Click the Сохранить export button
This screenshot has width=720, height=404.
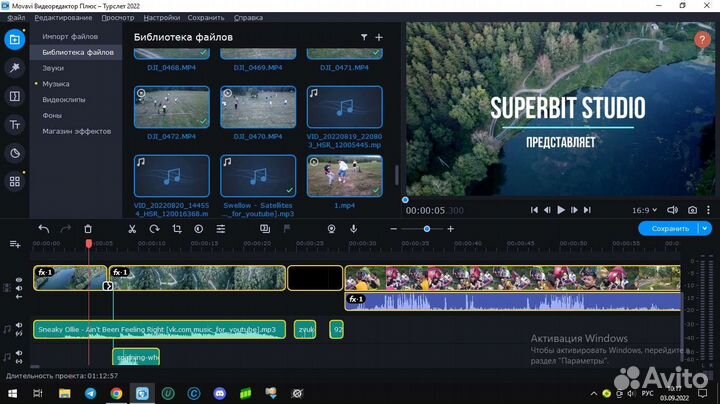point(668,228)
